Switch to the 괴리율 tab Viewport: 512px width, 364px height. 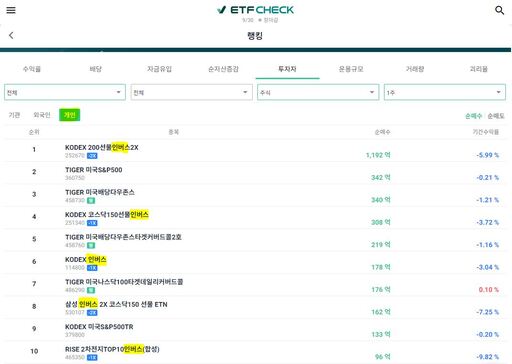[479, 69]
